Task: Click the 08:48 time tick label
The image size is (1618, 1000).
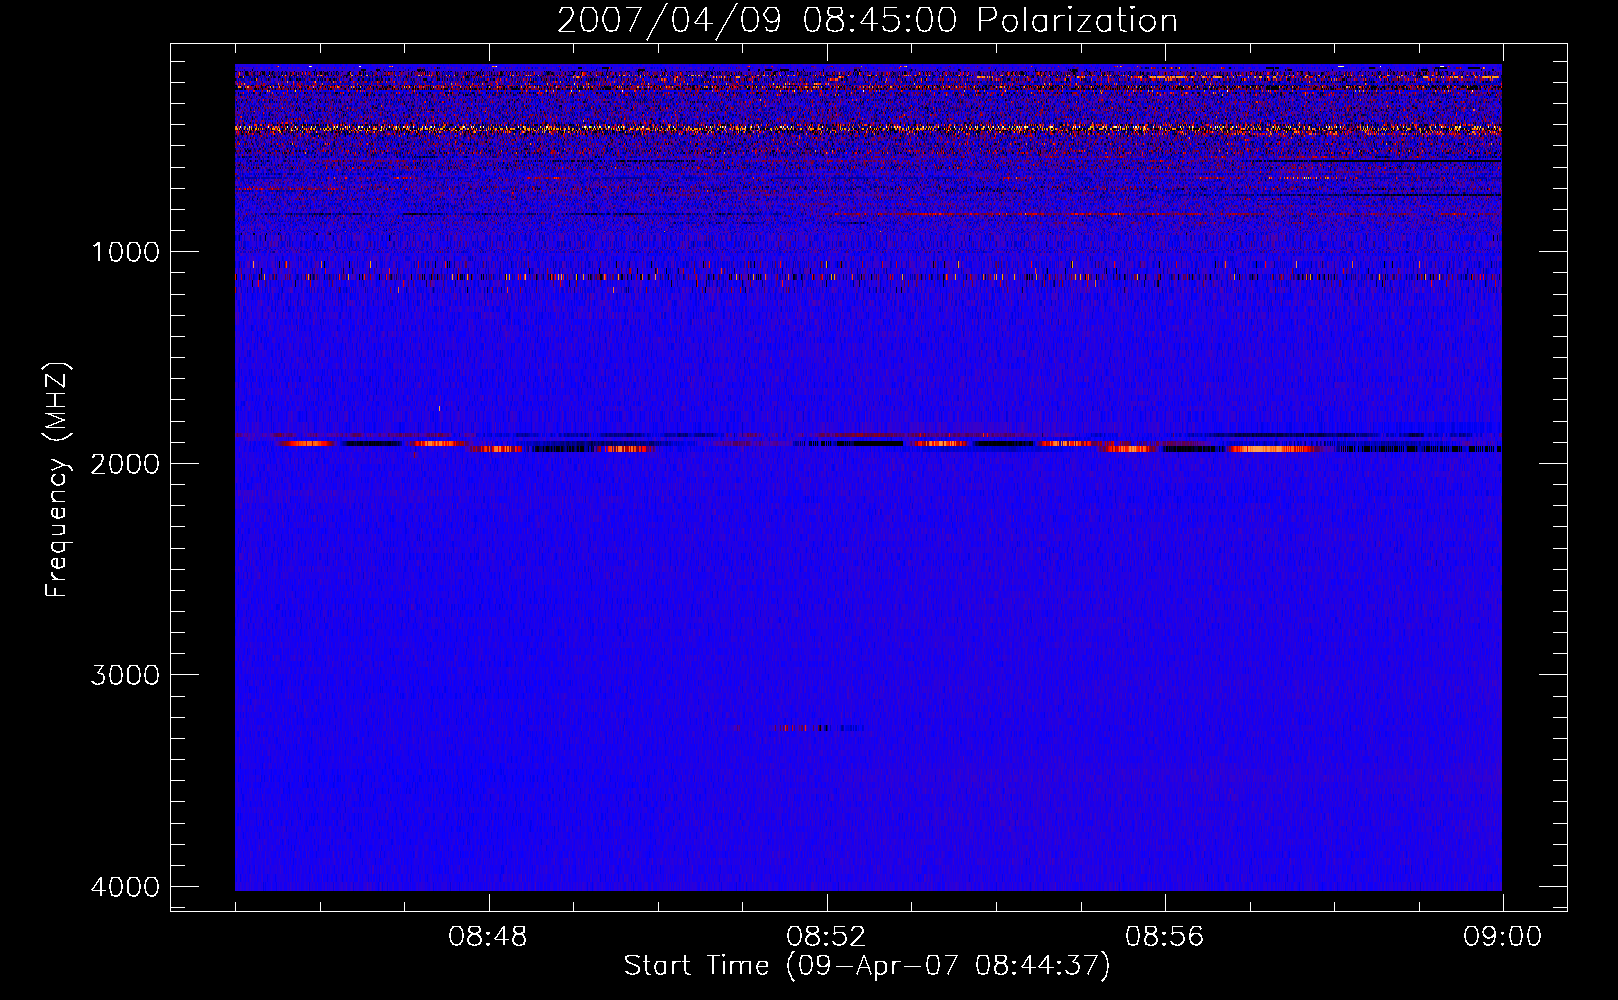Action: click(x=488, y=937)
